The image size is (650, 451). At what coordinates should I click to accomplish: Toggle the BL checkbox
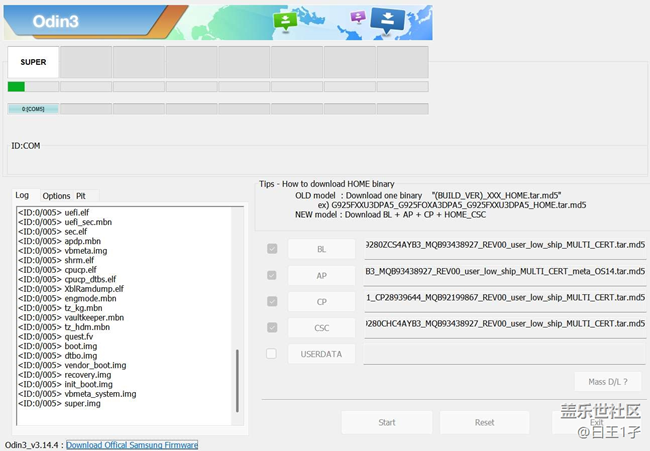tap(272, 249)
